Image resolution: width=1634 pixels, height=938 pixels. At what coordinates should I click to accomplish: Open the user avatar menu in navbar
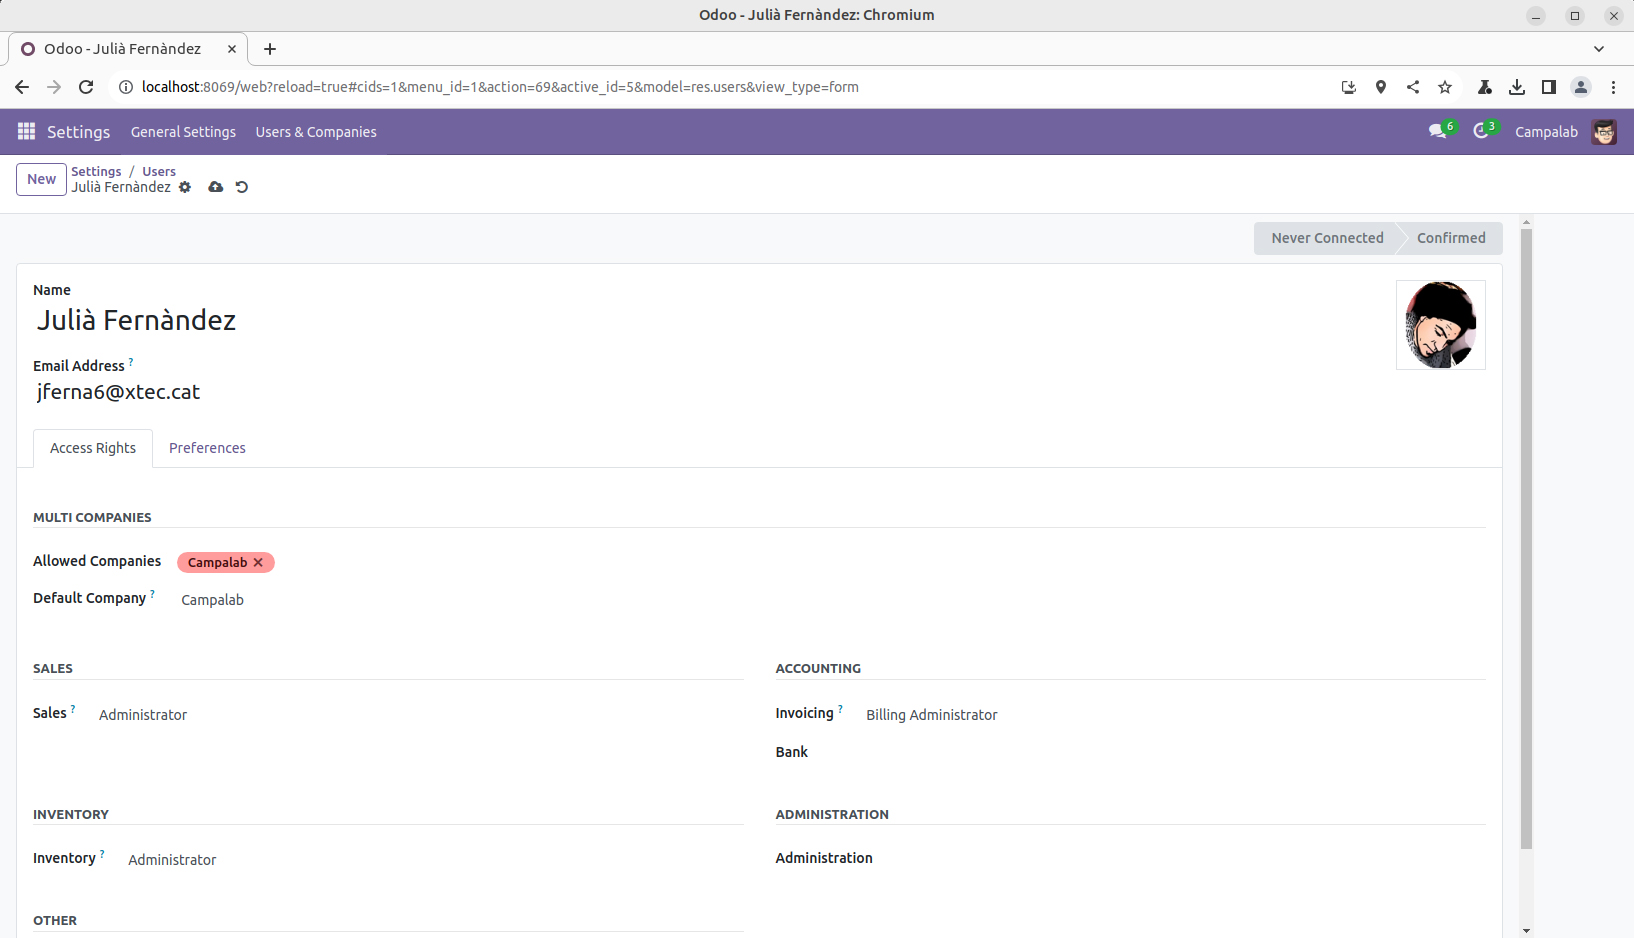pos(1604,132)
